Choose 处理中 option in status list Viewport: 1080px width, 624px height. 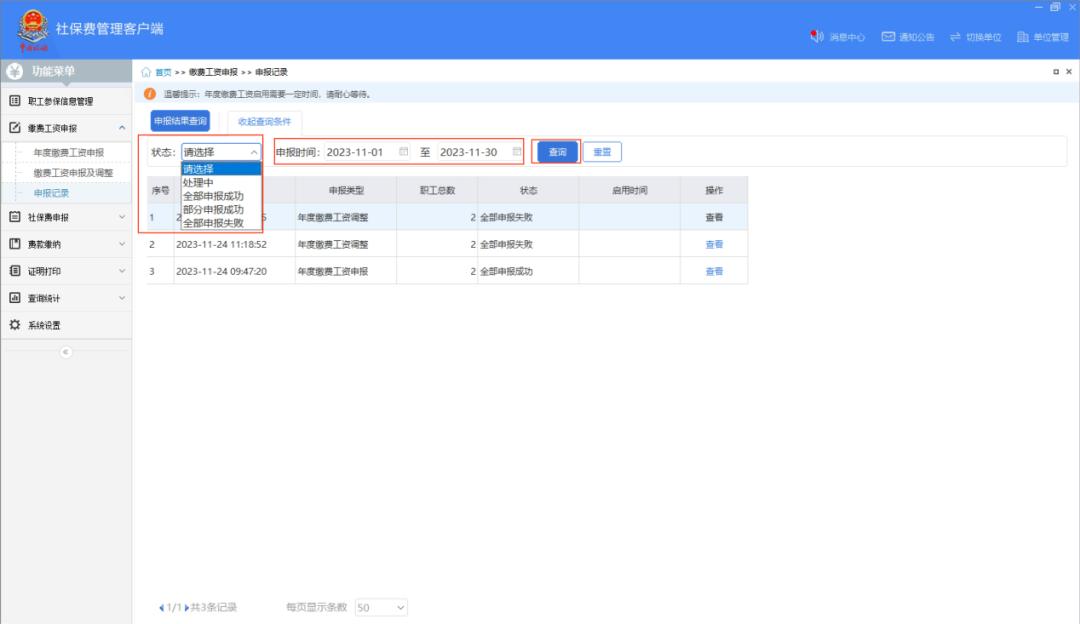pos(198,183)
